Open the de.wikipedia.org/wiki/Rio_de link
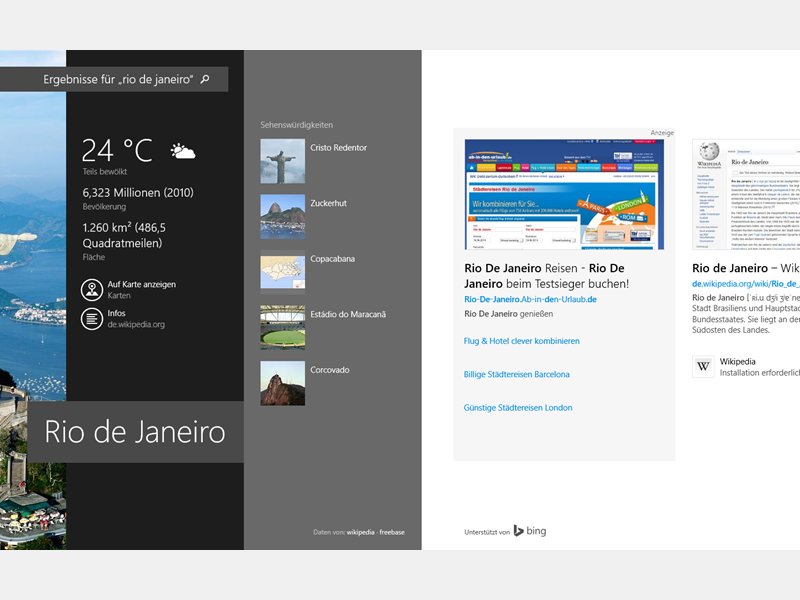The width and height of the screenshot is (800, 600). 746,284
